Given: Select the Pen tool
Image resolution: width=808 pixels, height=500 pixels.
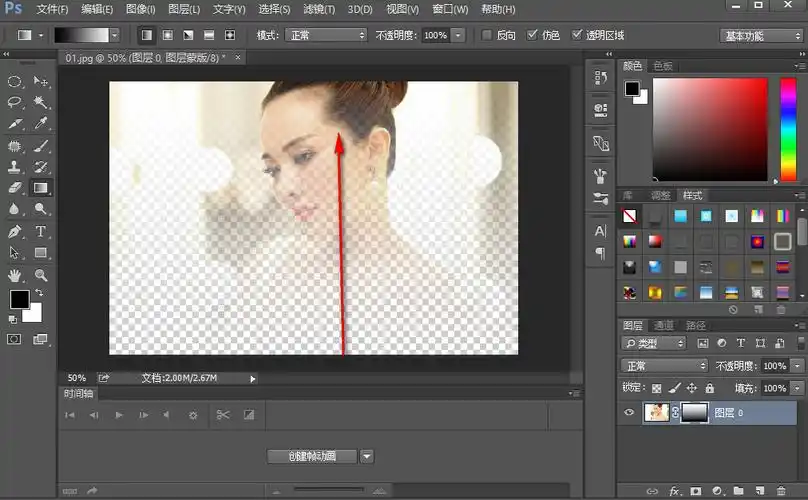Looking at the screenshot, I should click(15, 232).
